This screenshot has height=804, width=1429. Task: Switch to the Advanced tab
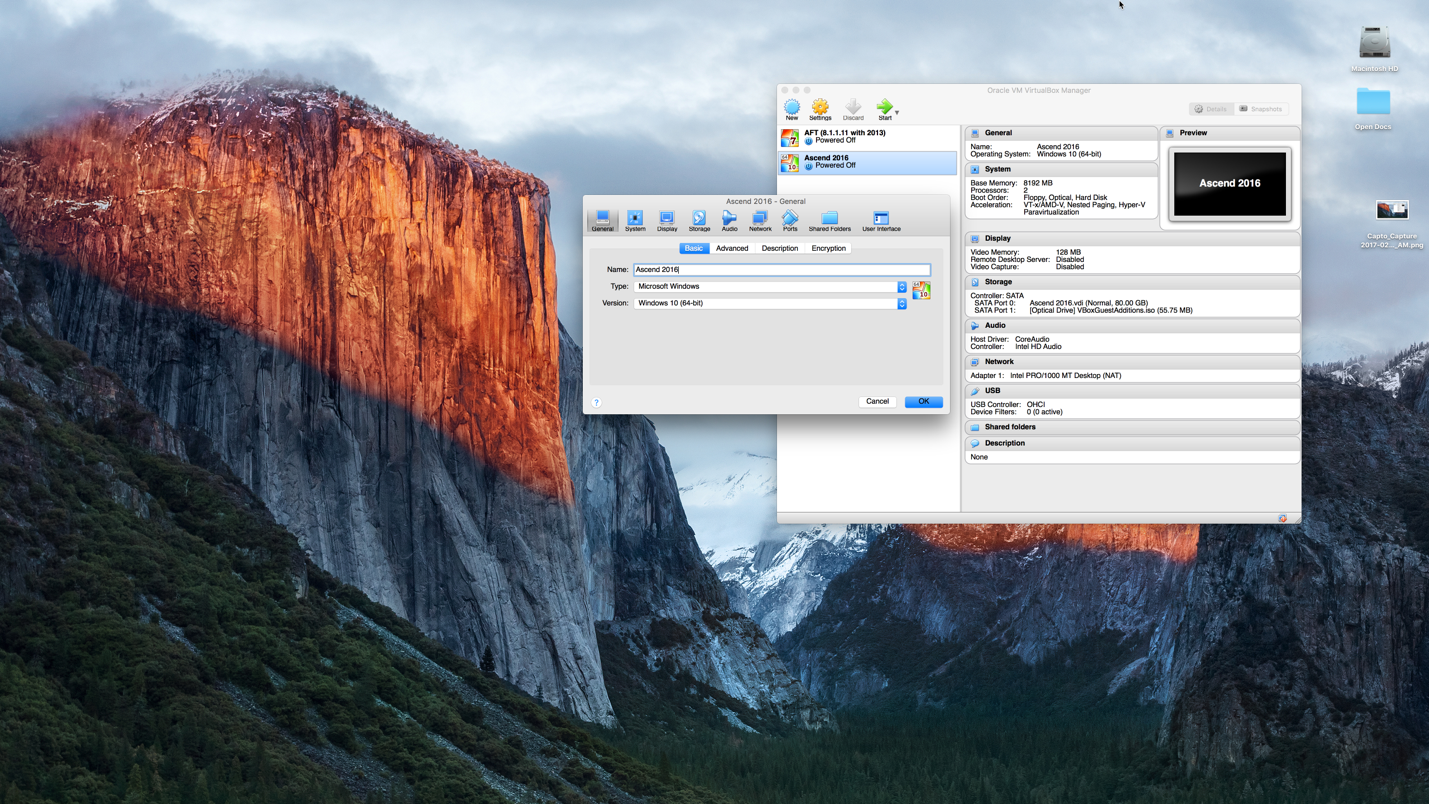click(x=732, y=248)
